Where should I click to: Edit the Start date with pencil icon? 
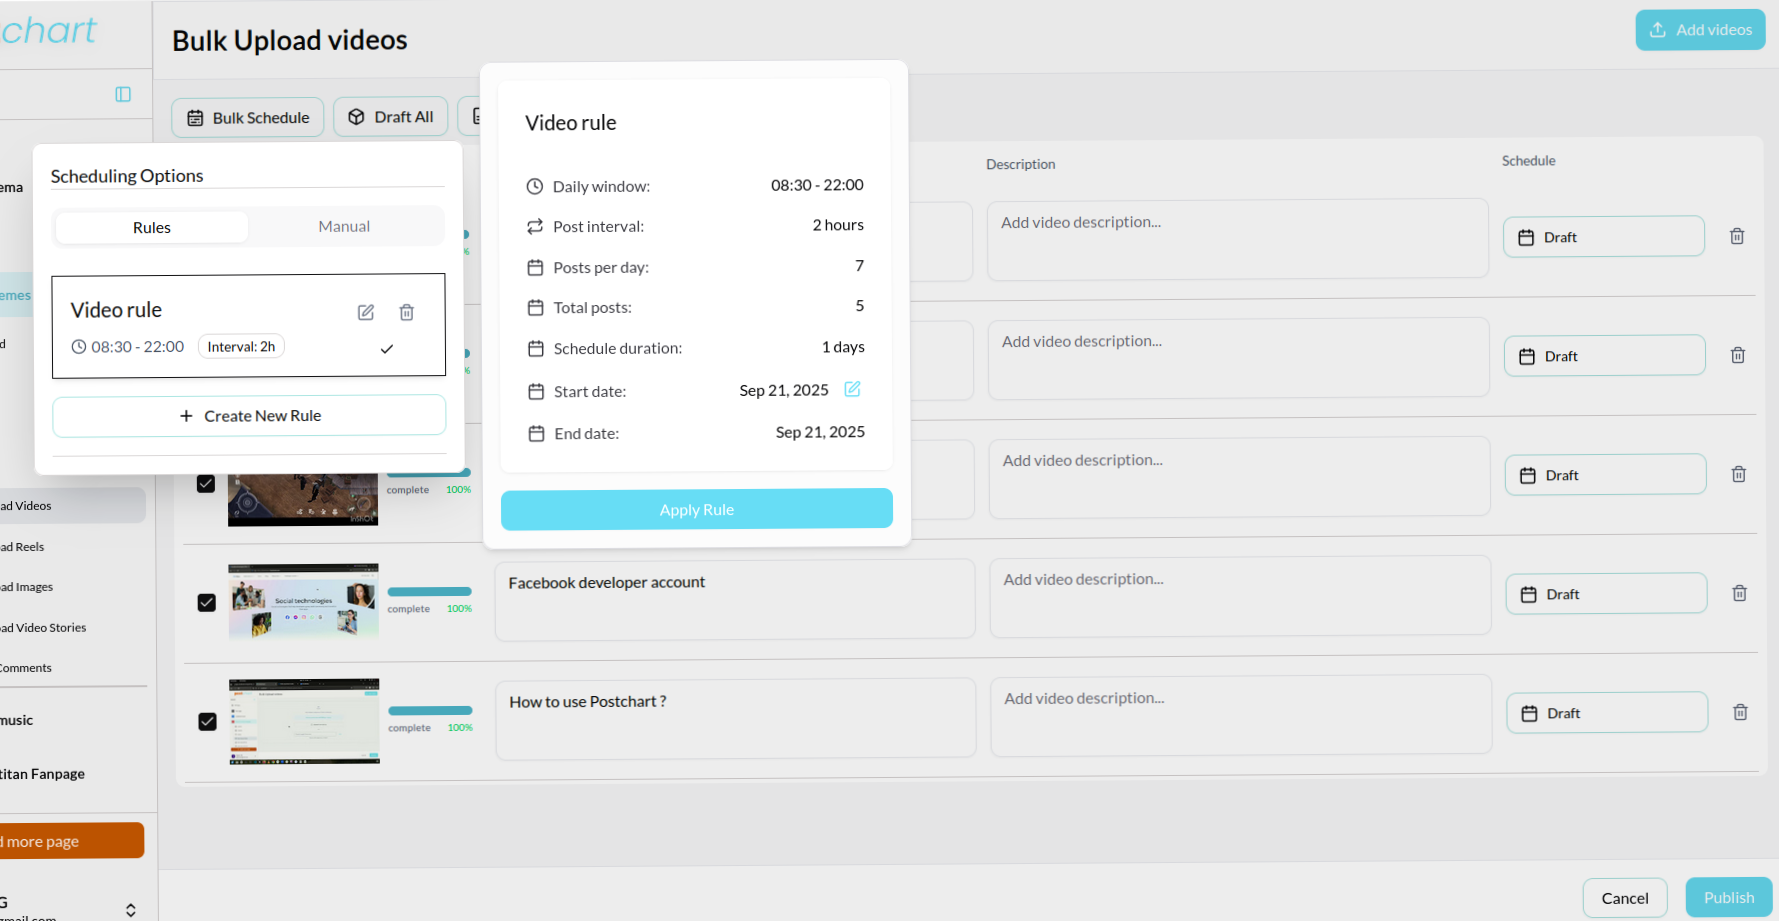coord(852,389)
